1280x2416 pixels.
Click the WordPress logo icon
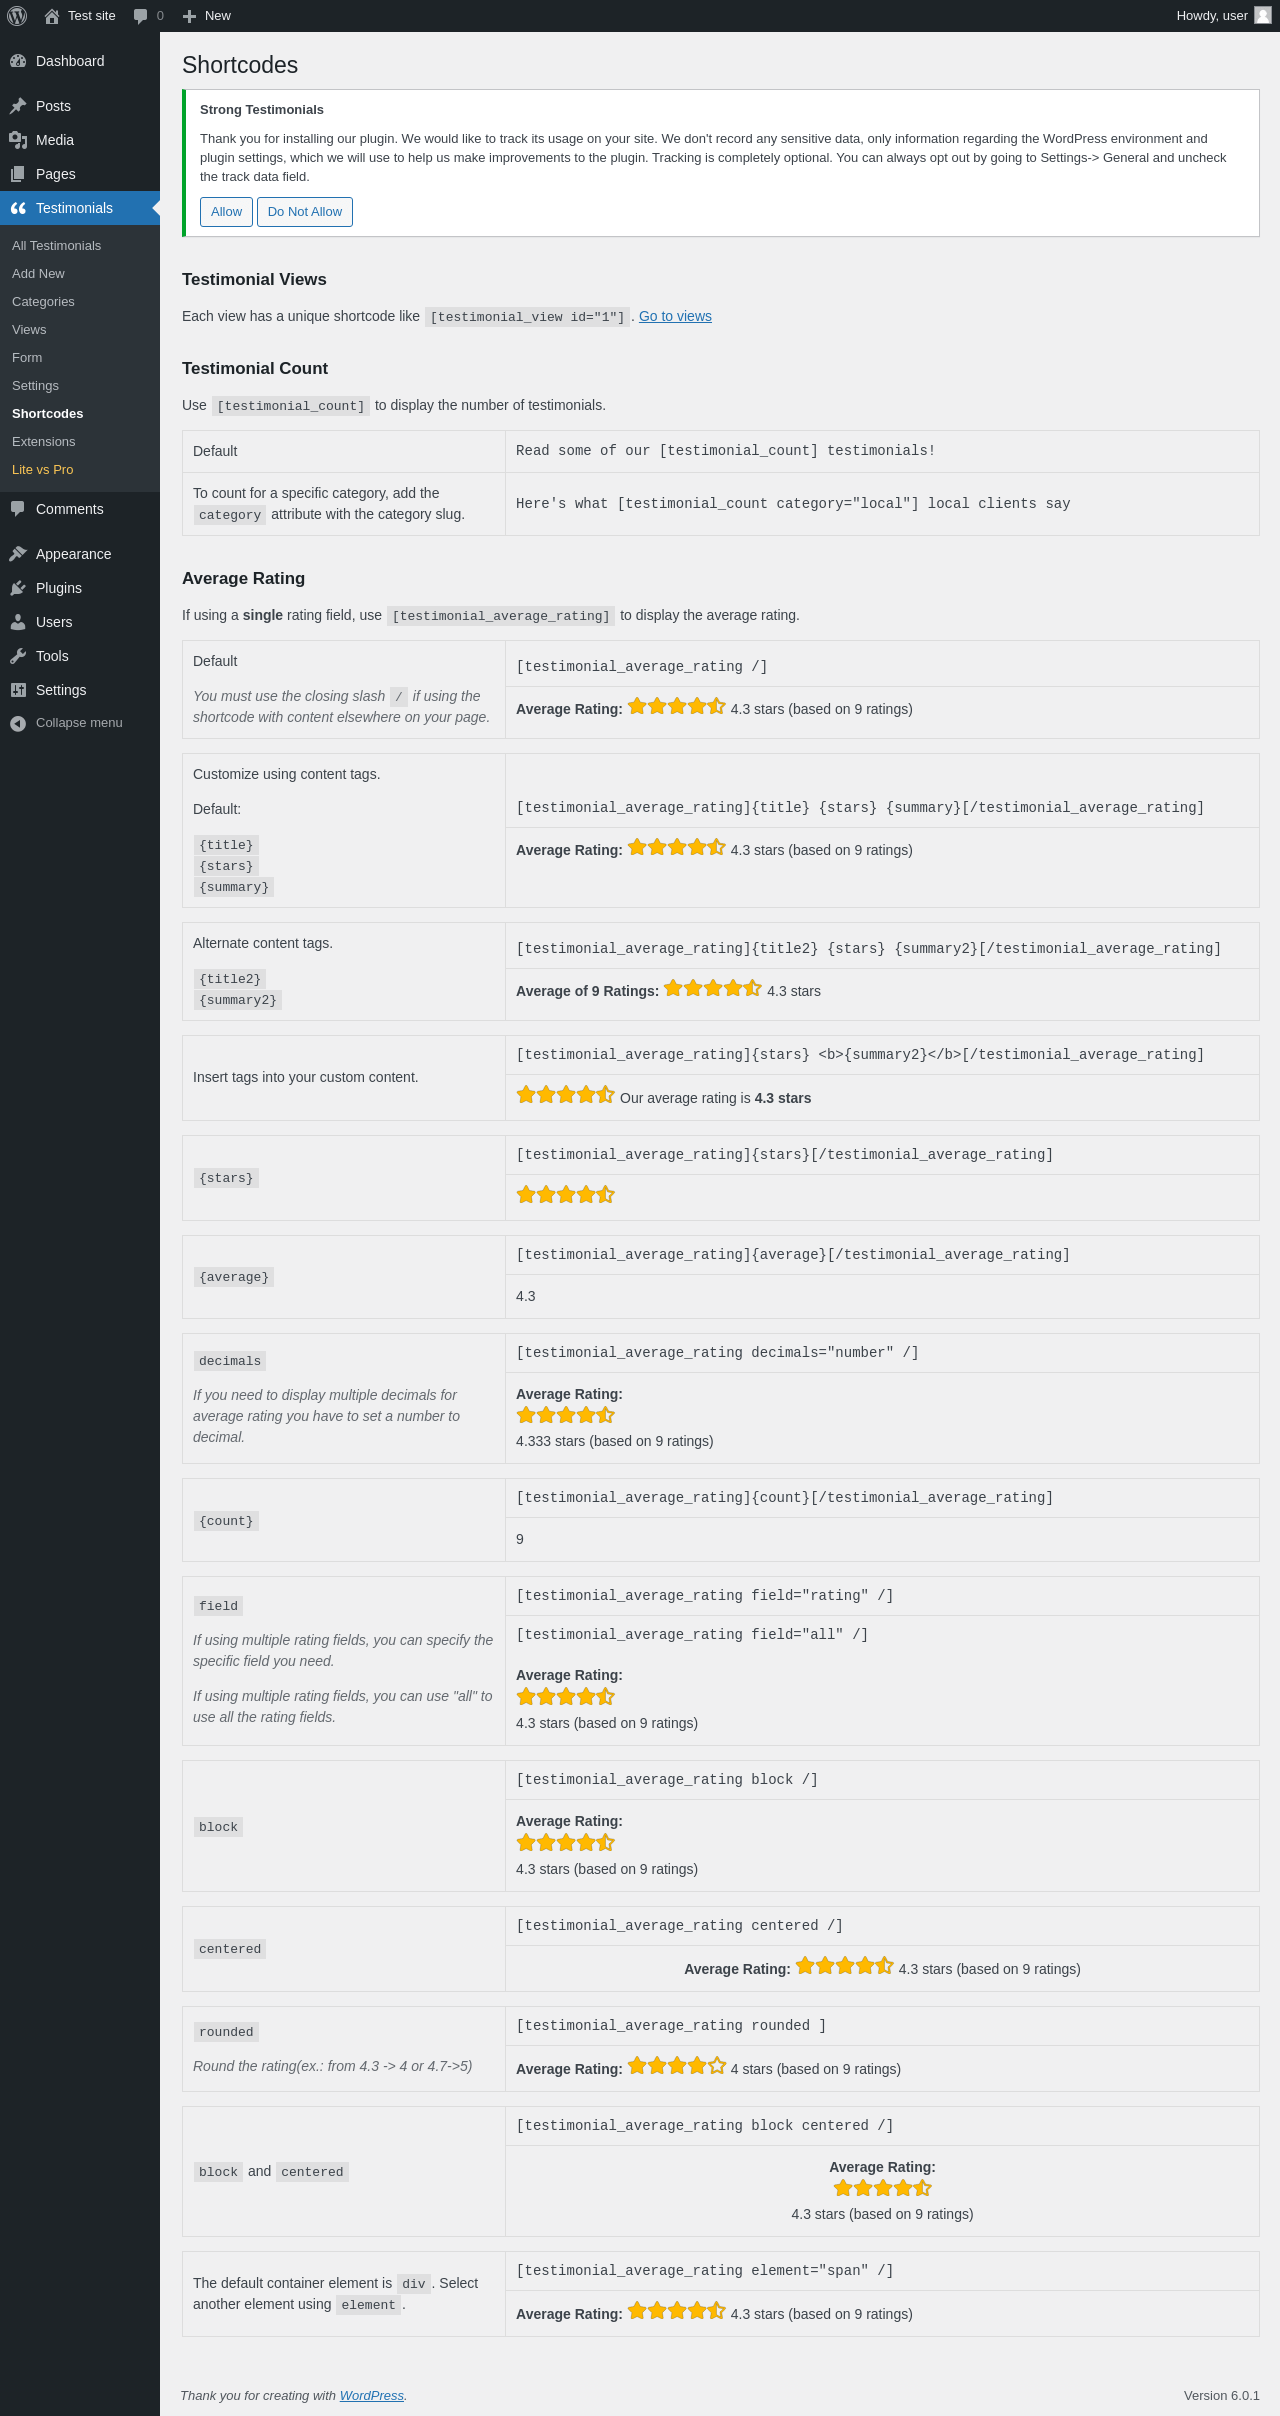click(17, 16)
